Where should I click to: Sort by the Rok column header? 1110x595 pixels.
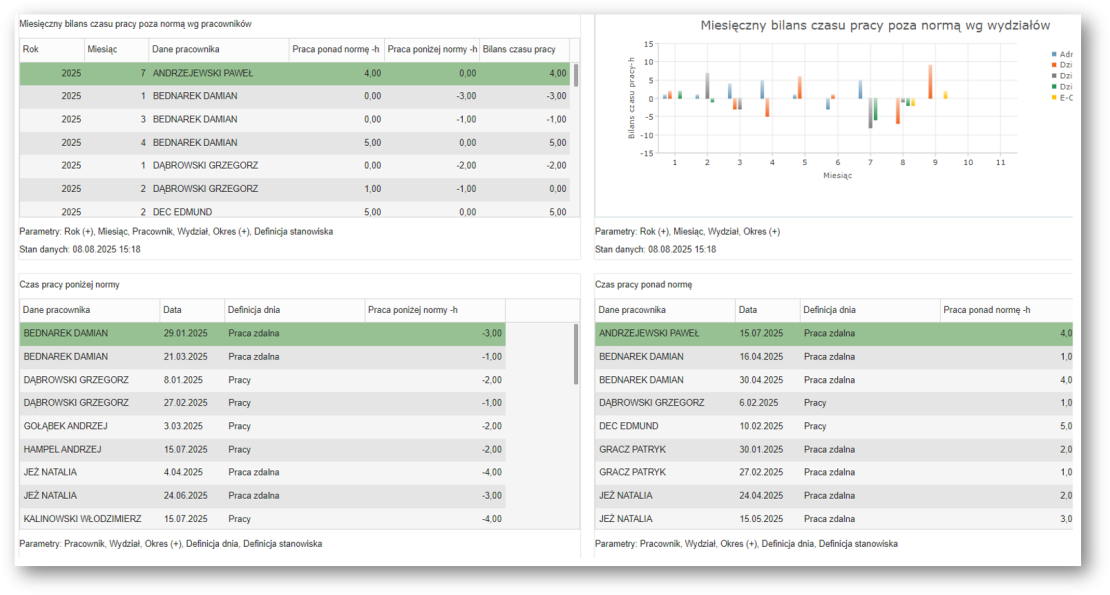(51, 49)
